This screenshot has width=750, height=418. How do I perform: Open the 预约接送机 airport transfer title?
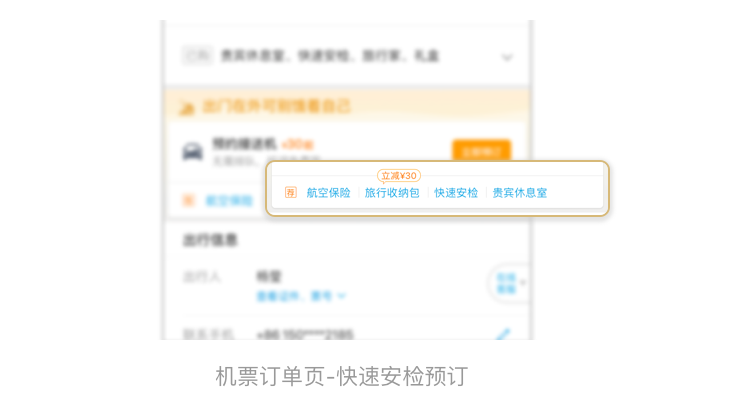[244, 143]
